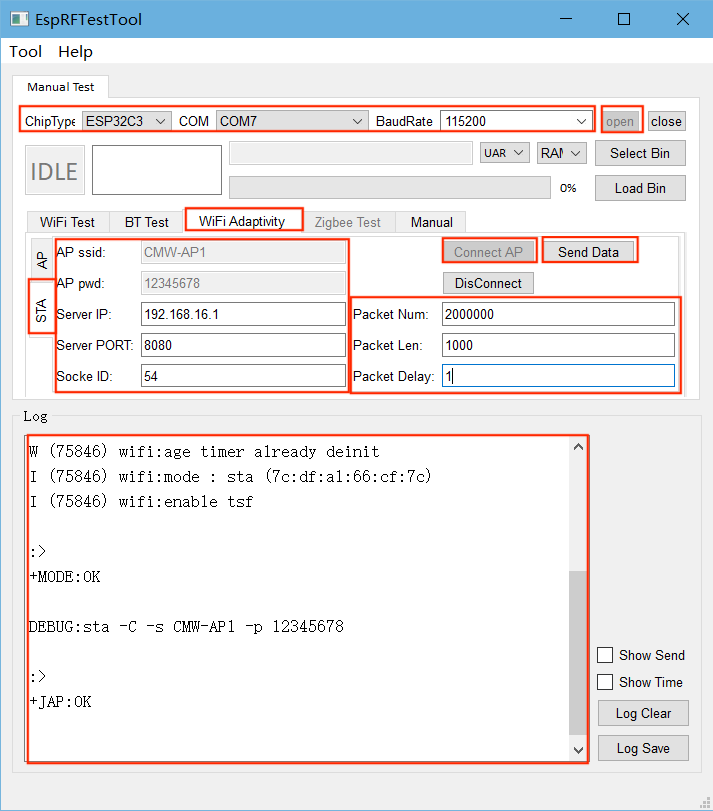The image size is (713, 811).
Task: Click the IDLE status indicator
Action: [54, 171]
